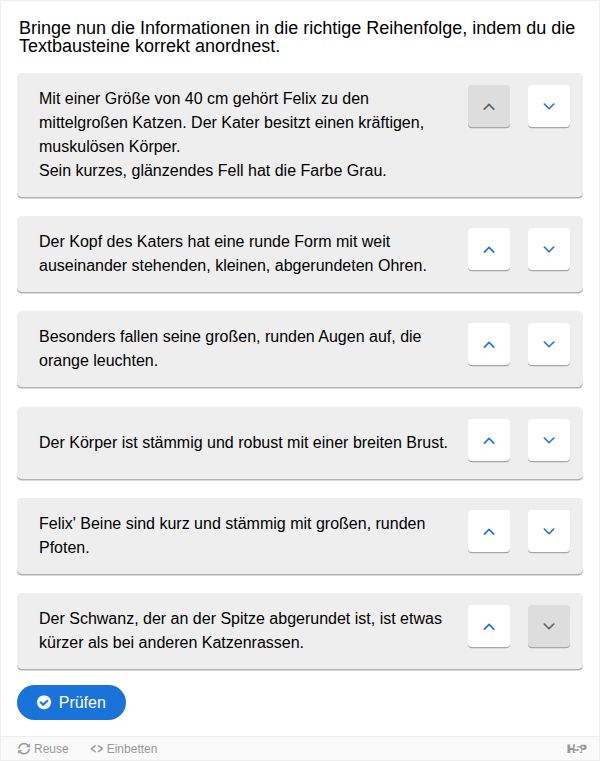Move the 'Der Kopf des Katers' block up
This screenshot has height=761, width=600.
(489, 249)
